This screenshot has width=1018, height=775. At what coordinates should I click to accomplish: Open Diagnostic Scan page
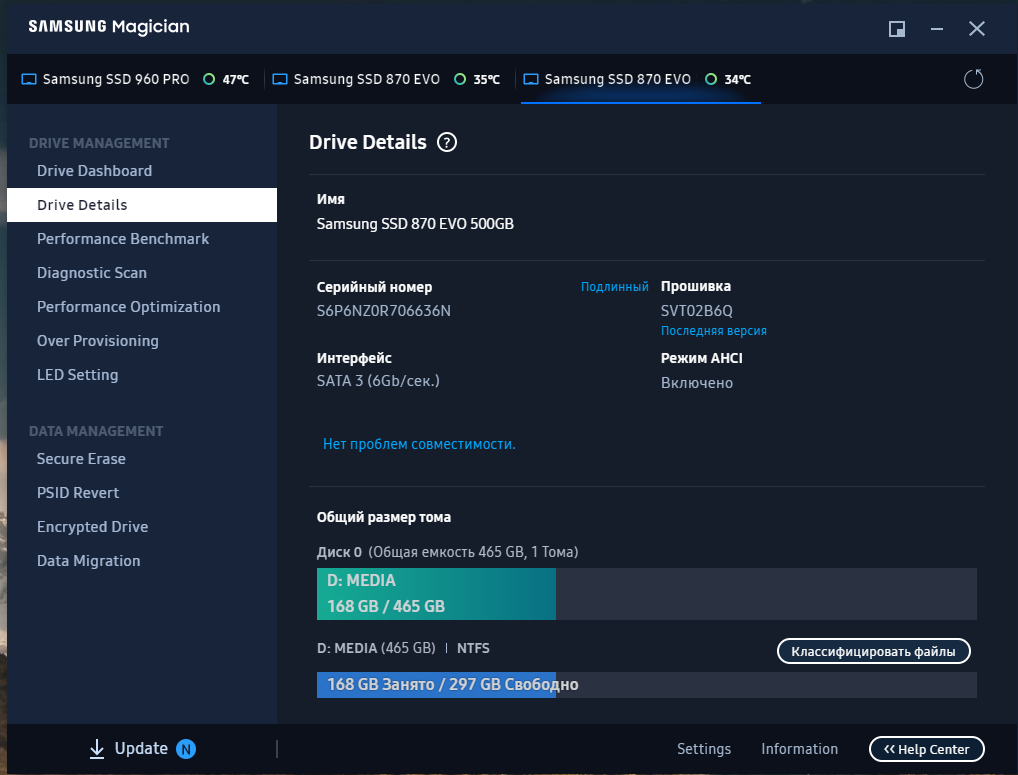(142, 273)
